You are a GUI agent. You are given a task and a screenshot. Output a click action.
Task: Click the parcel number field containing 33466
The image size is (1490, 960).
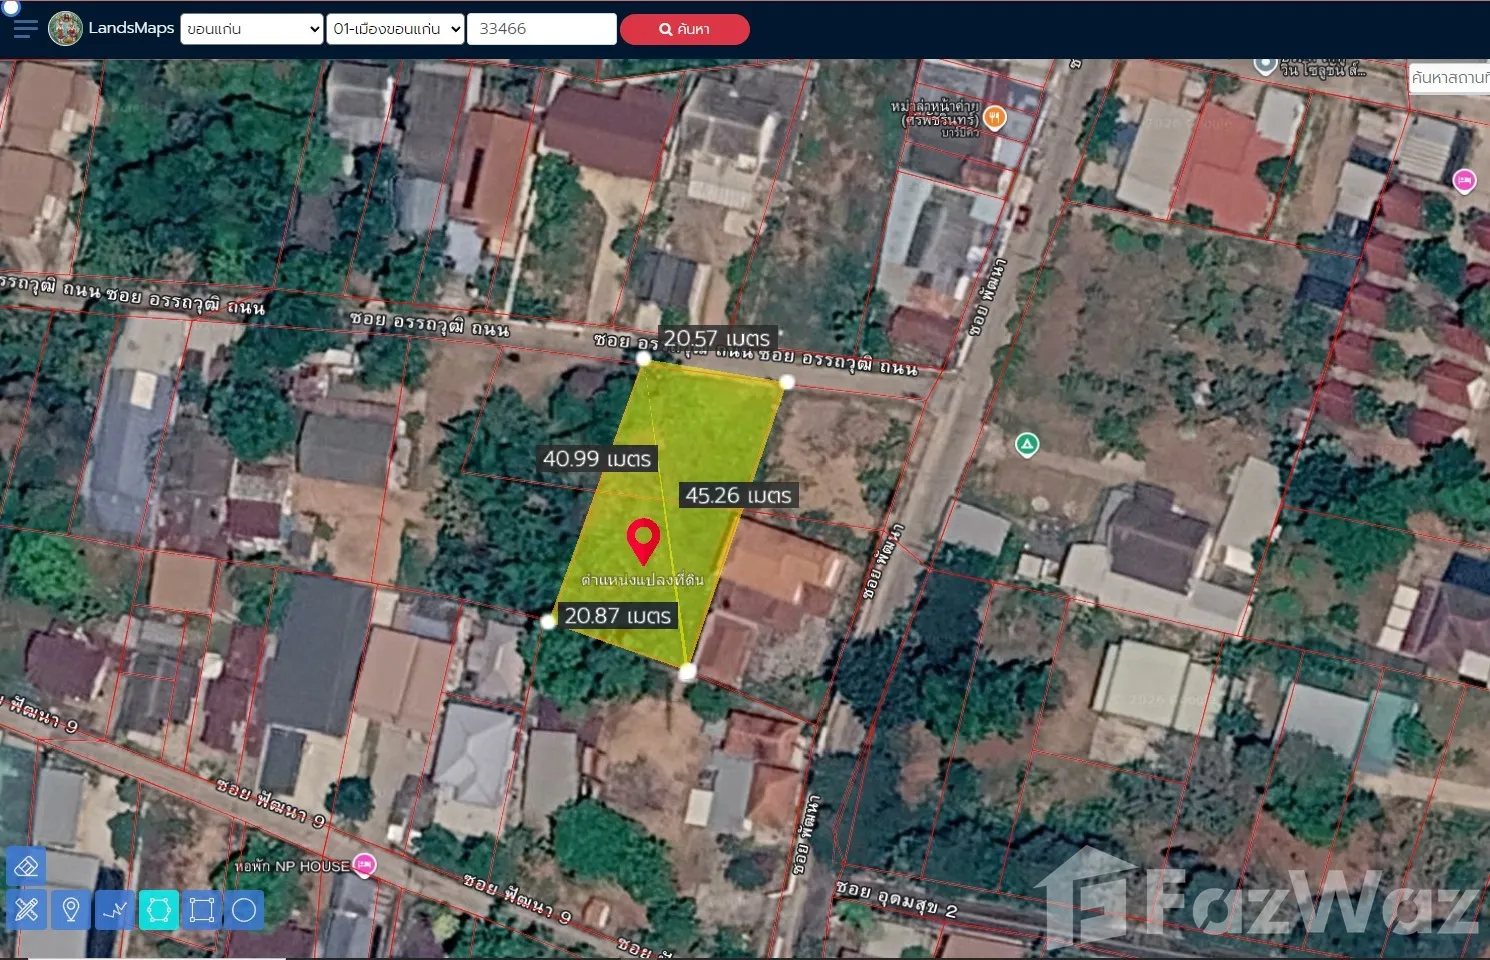tap(542, 29)
